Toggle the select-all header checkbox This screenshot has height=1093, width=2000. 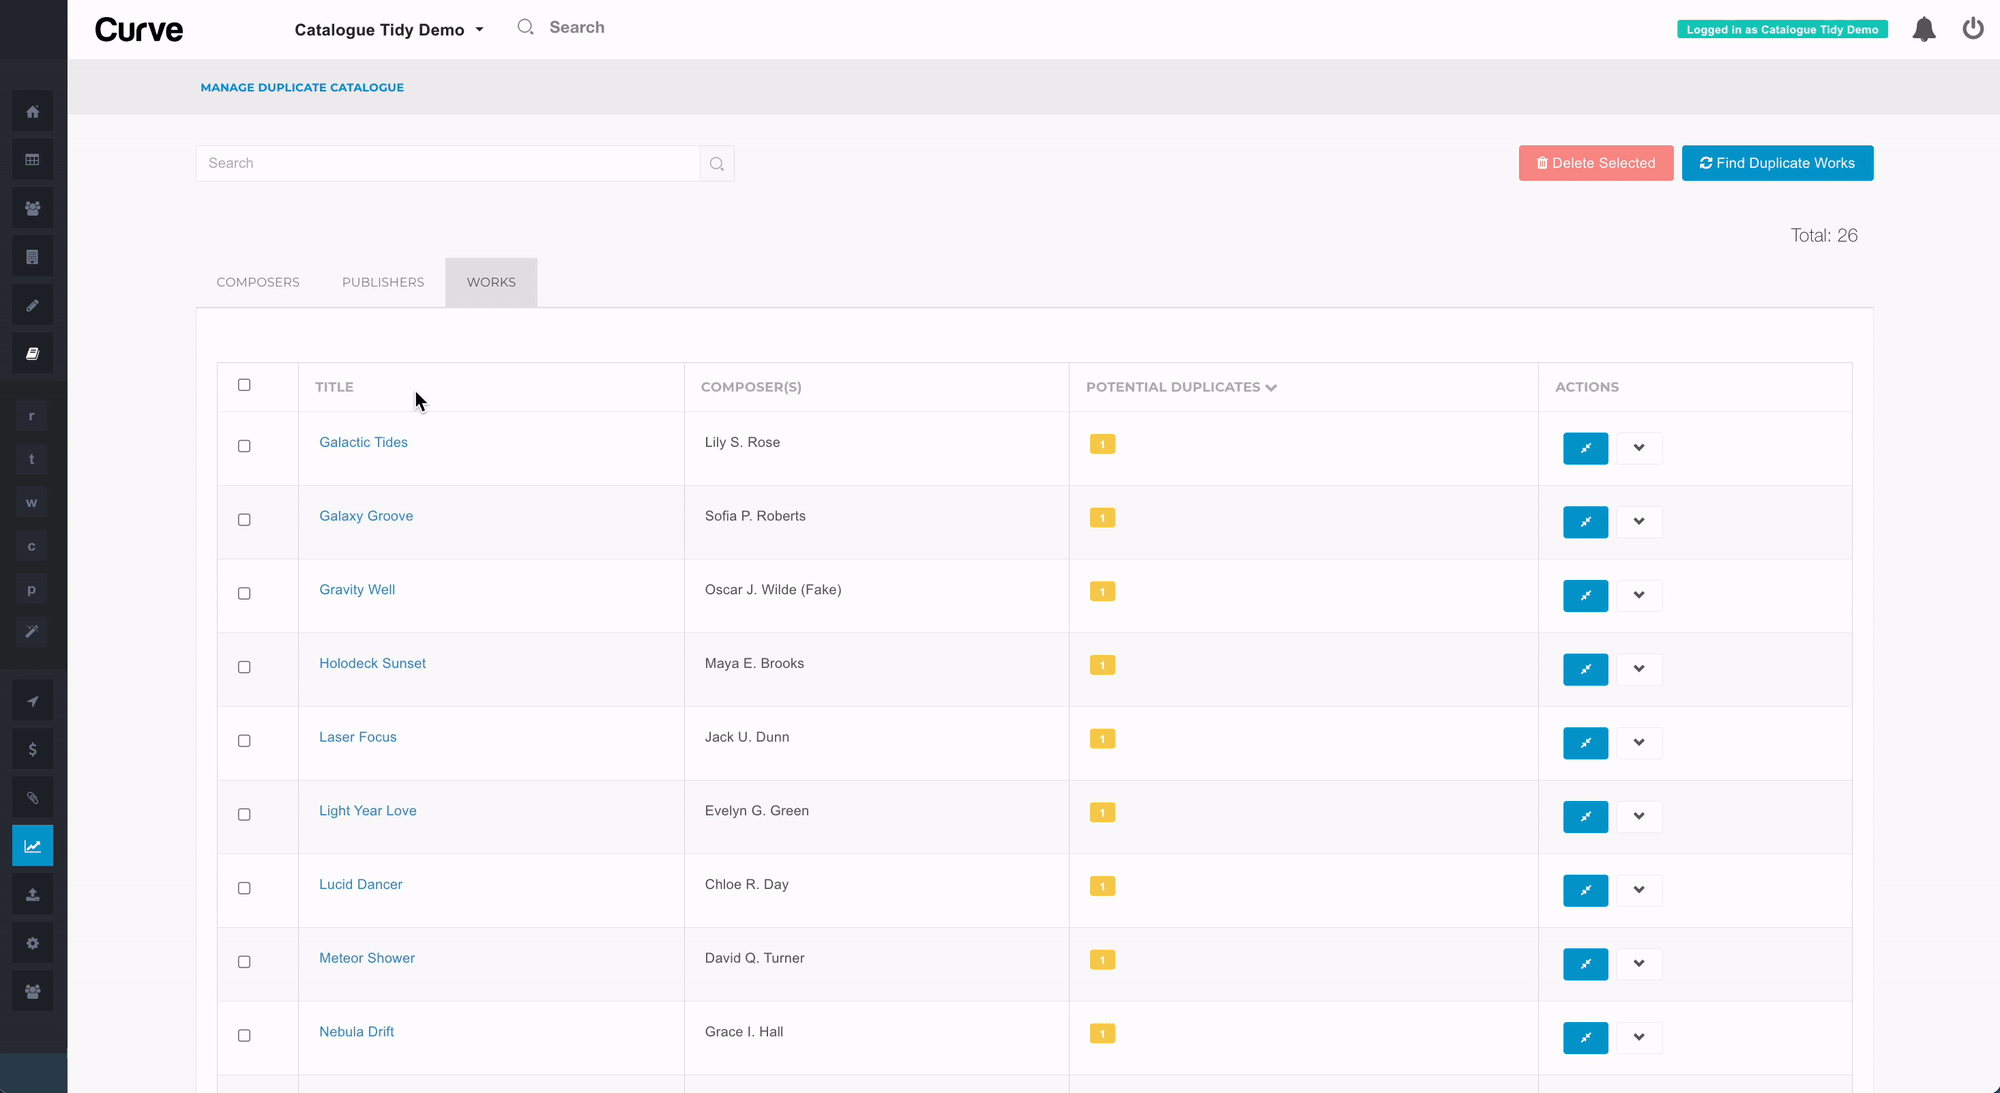[244, 385]
